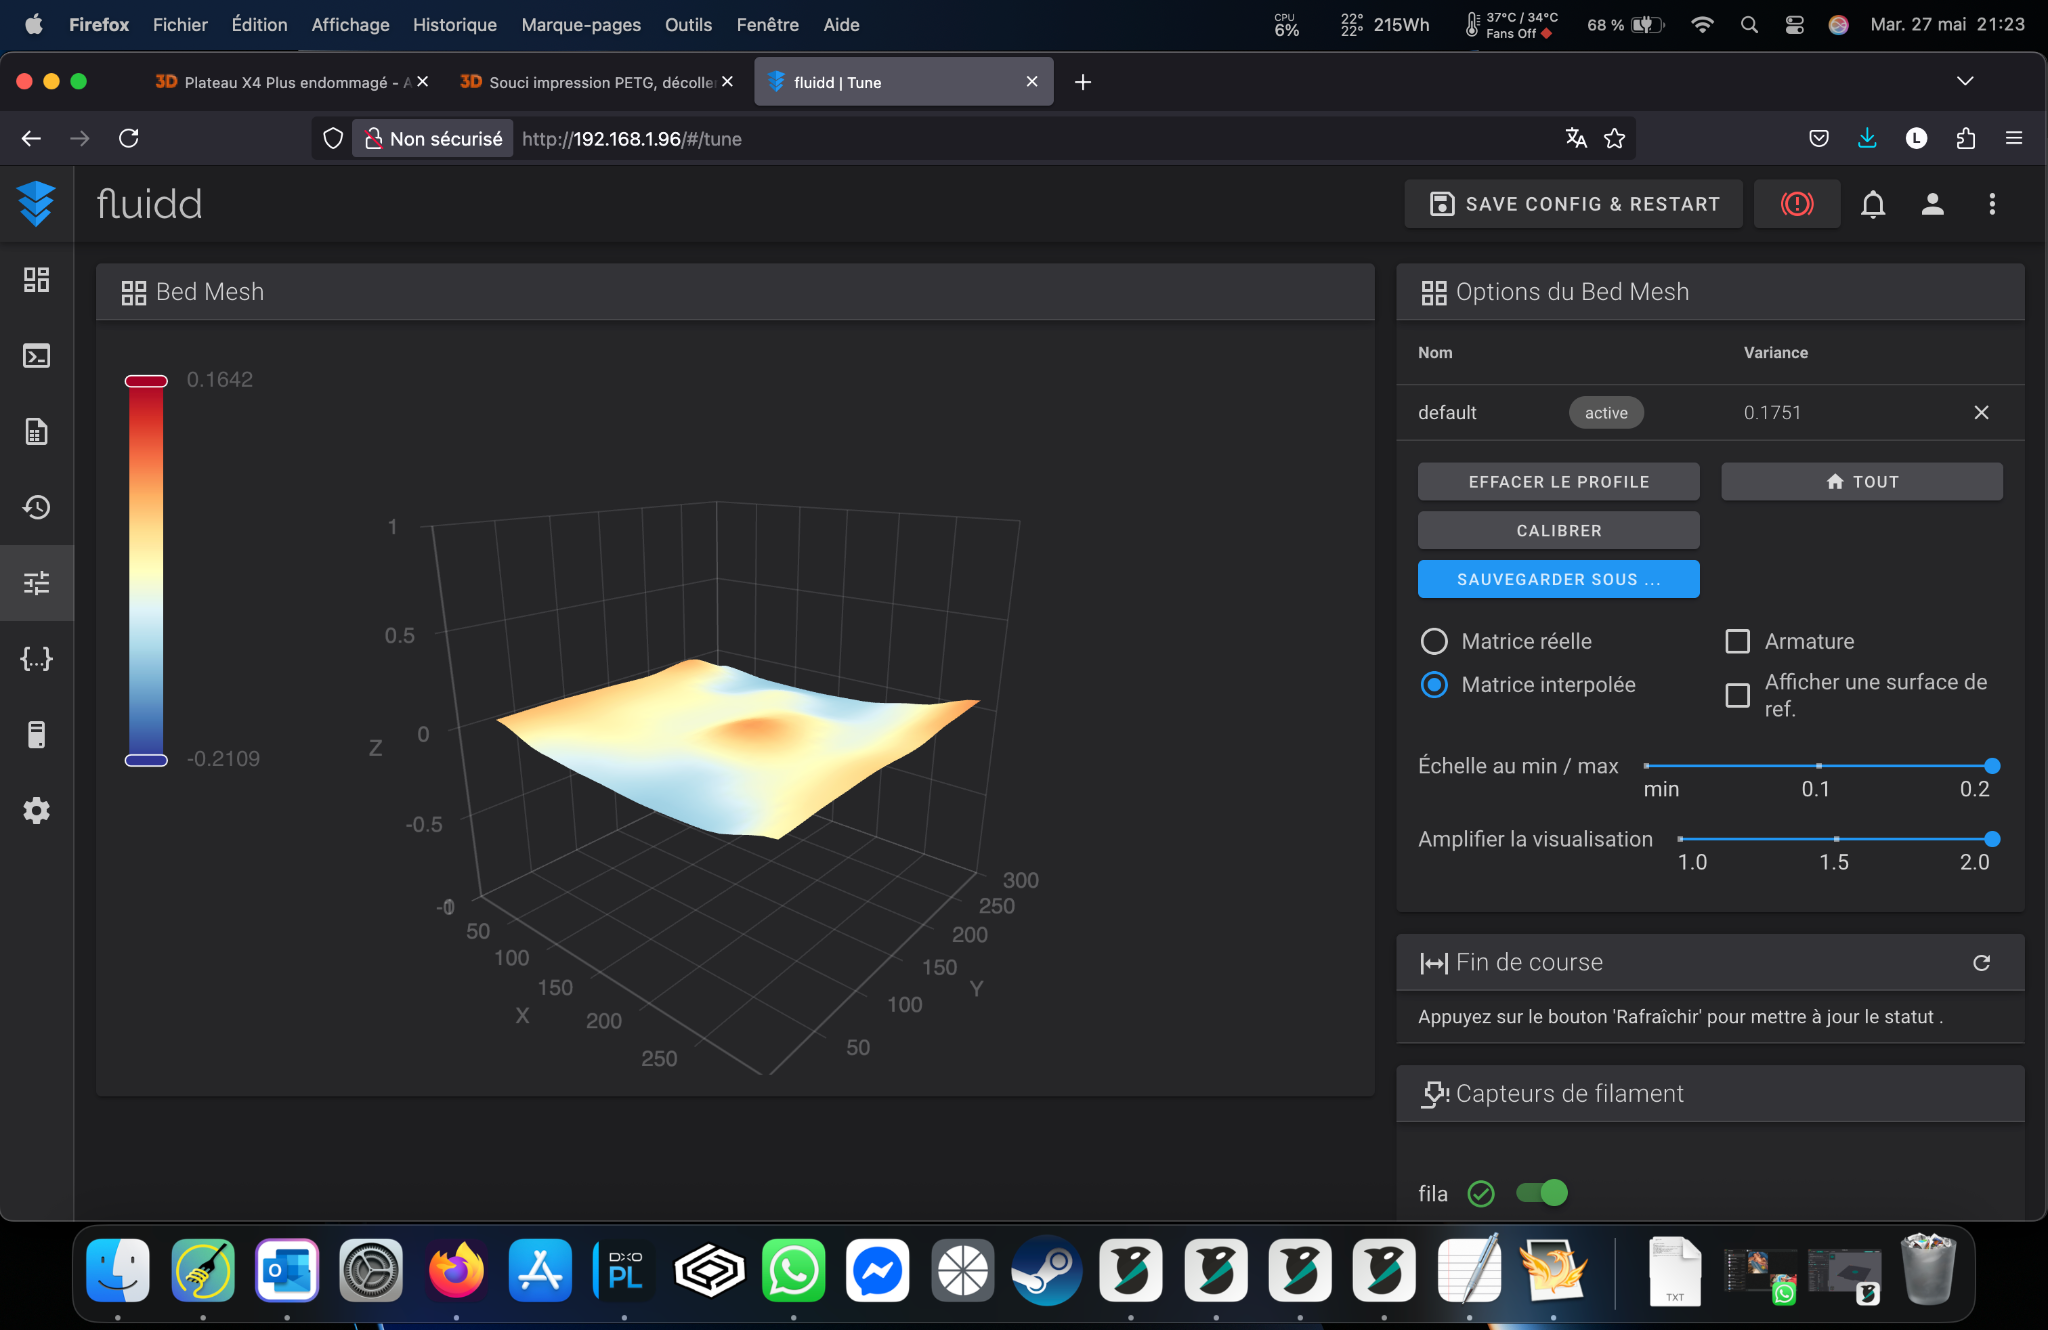Viewport: 2048px width, 1330px height.
Task: Open fluidd settings gear in sidebar
Action: click(x=36, y=810)
